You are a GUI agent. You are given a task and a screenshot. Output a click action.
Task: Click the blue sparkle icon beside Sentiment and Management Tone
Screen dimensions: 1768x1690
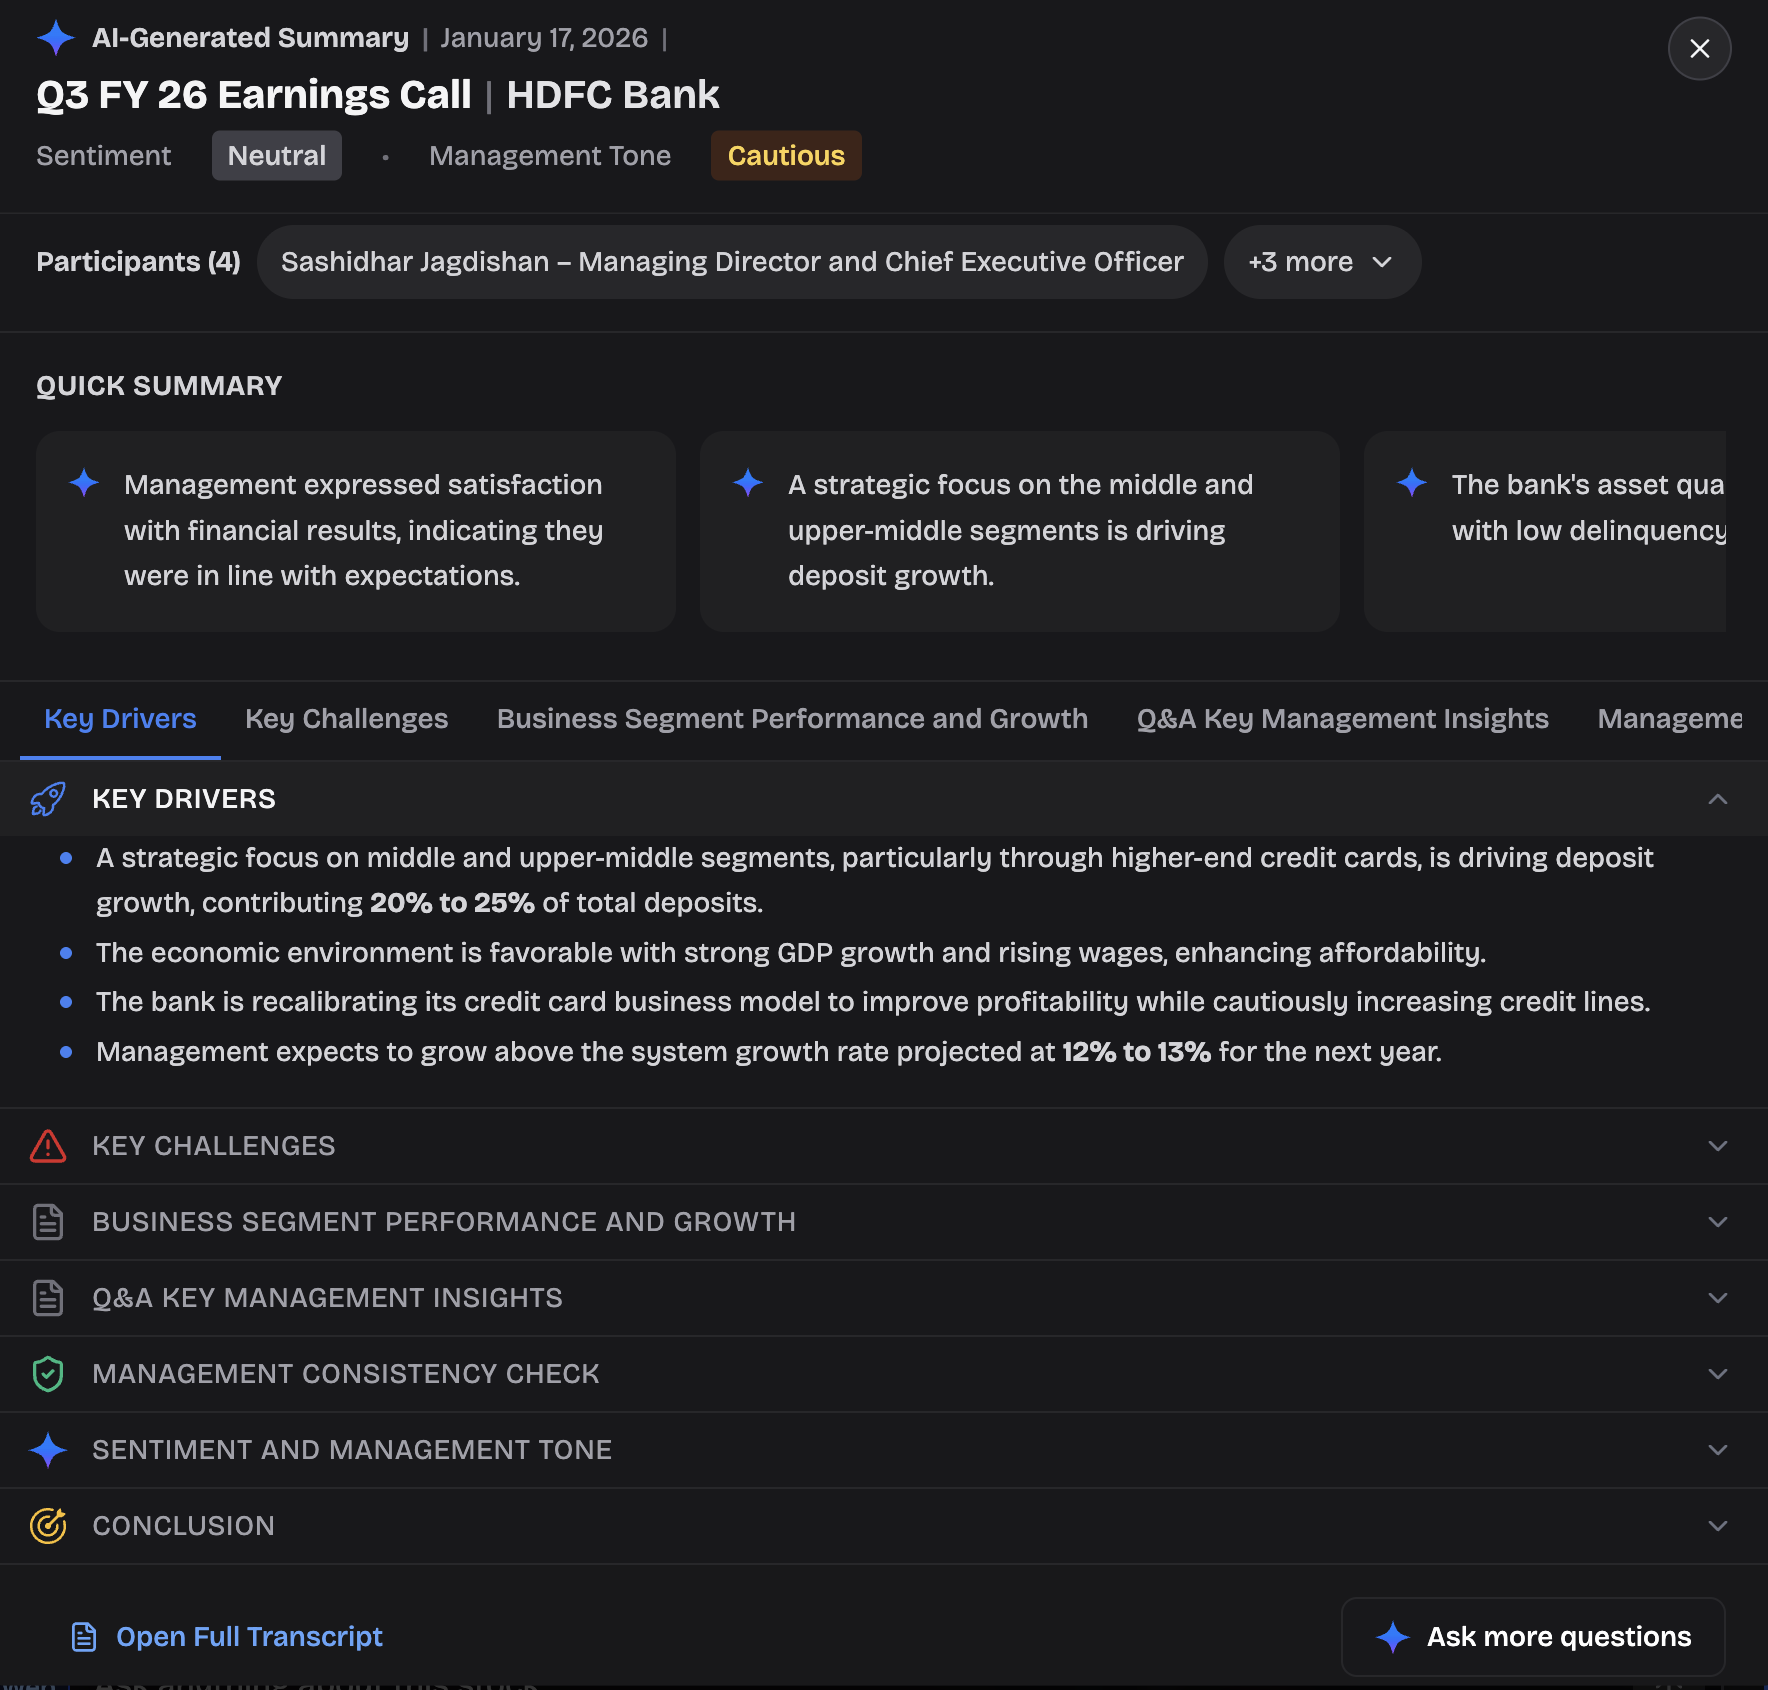48,1450
